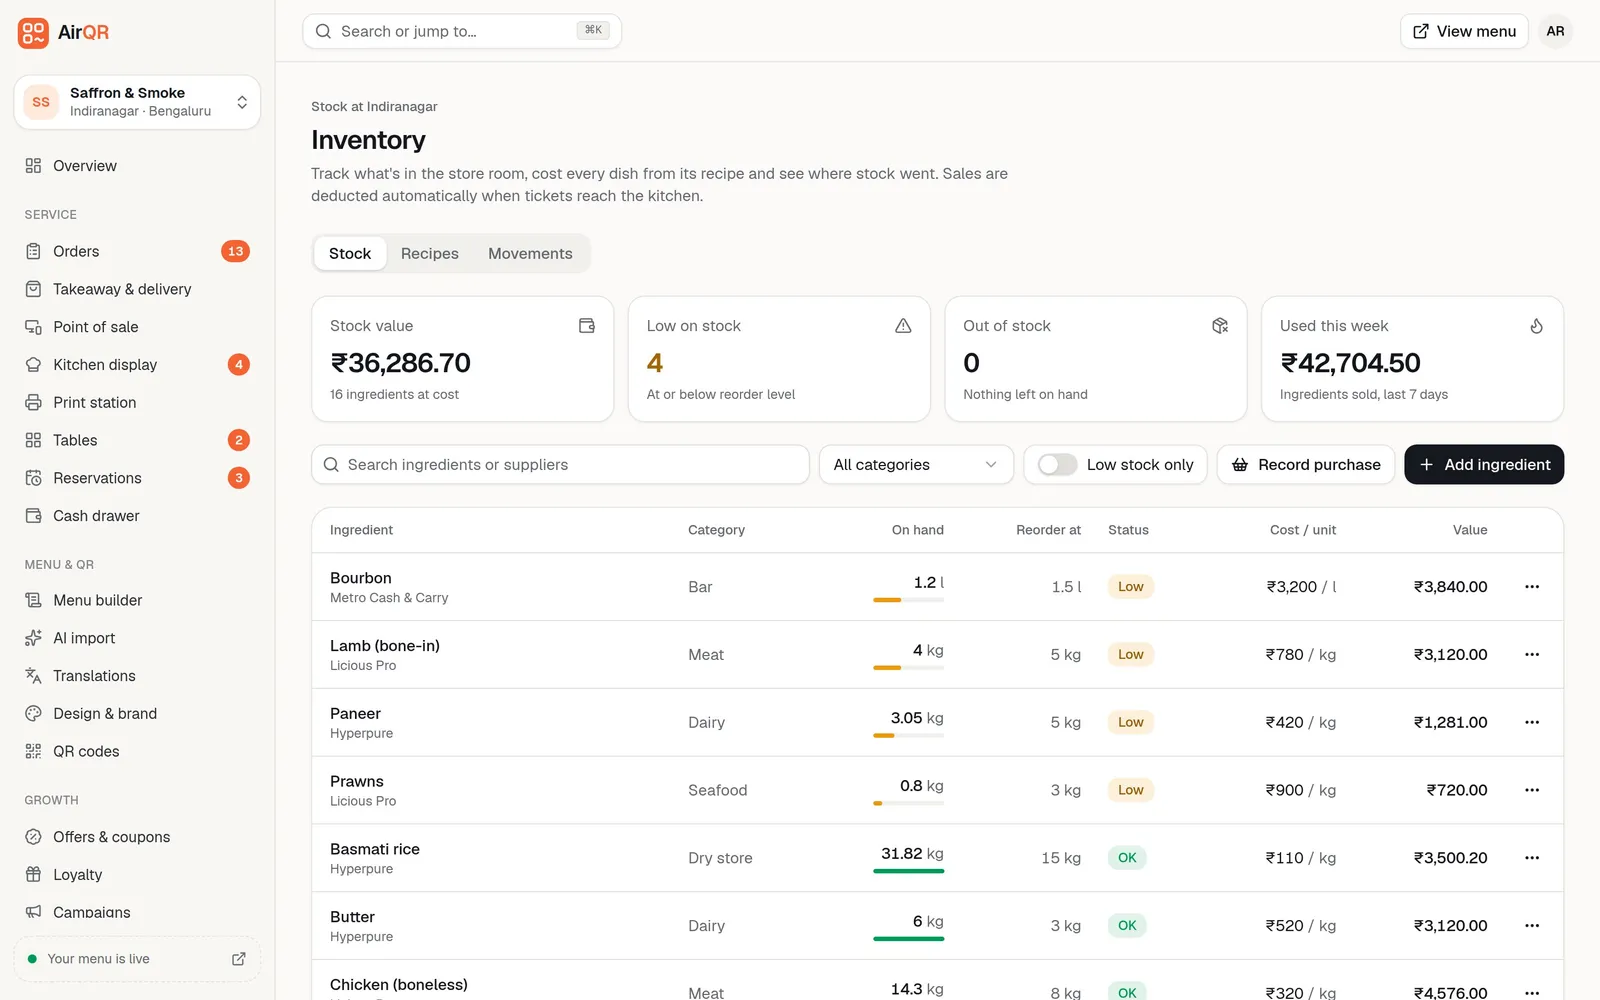Click Basmati rice's on-hand stock level bar
The image size is (1600, 1000).
pyautogui.click(x=908, y=871)
